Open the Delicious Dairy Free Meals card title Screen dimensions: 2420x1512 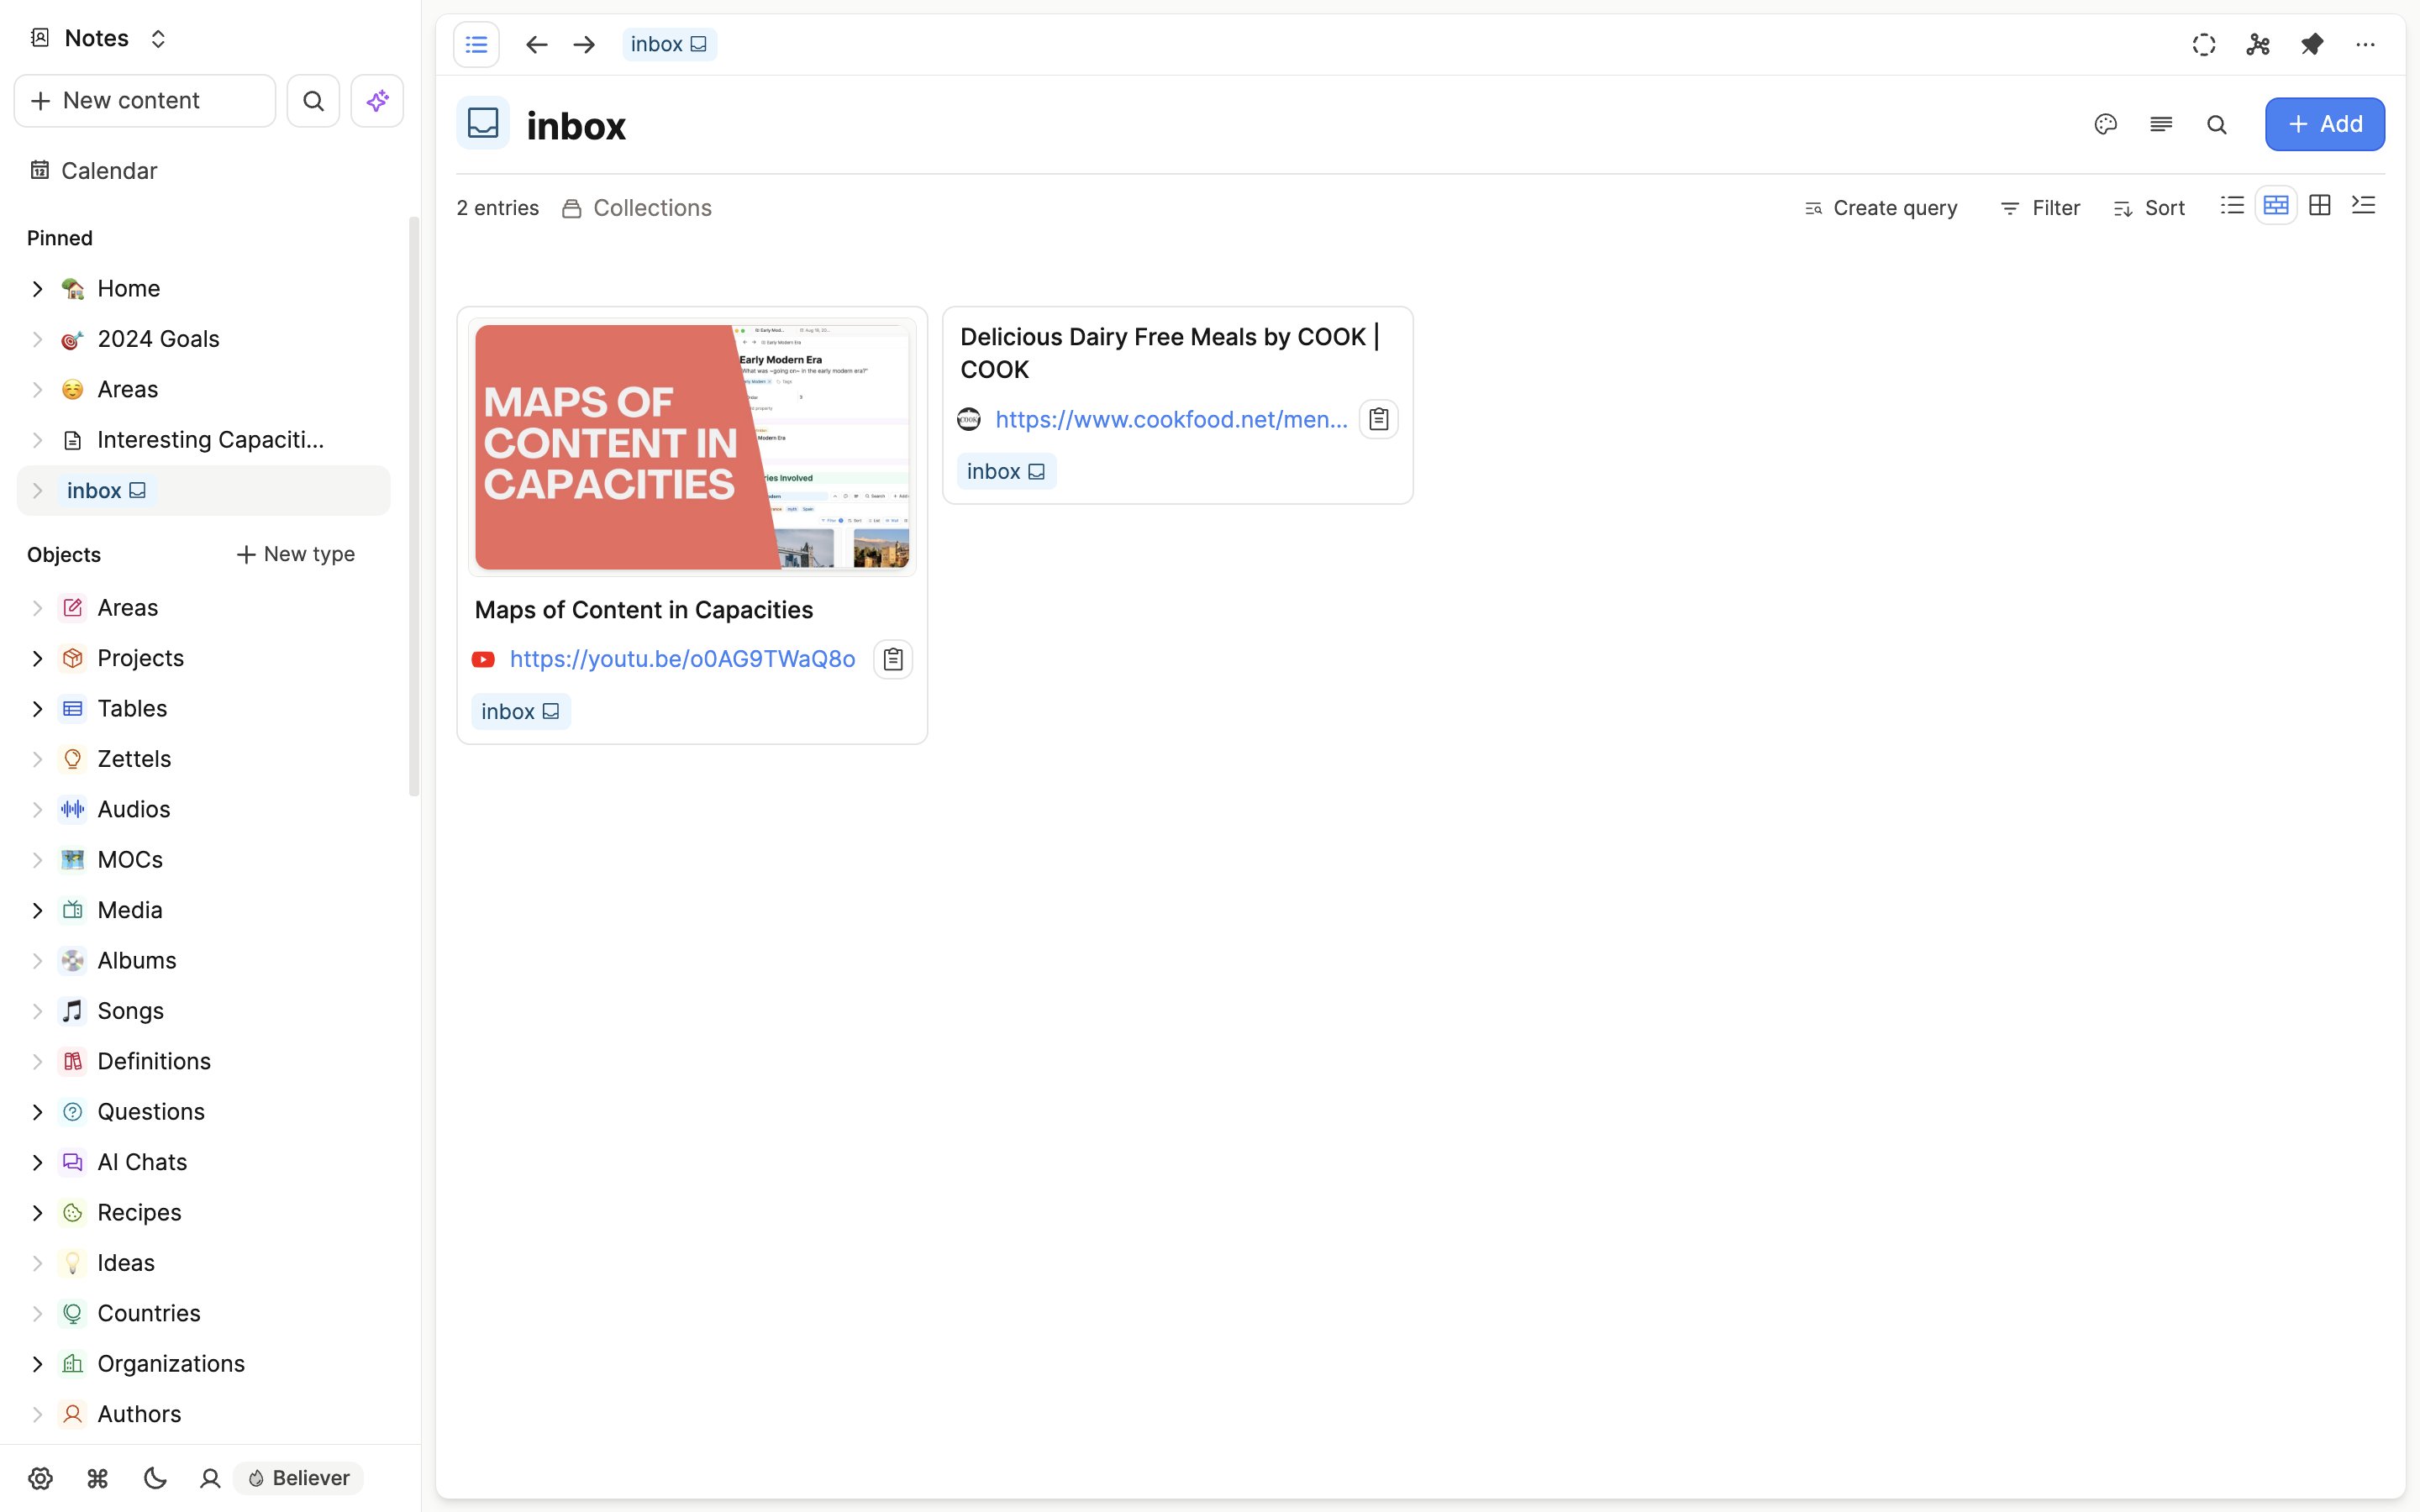point(1170,353)
